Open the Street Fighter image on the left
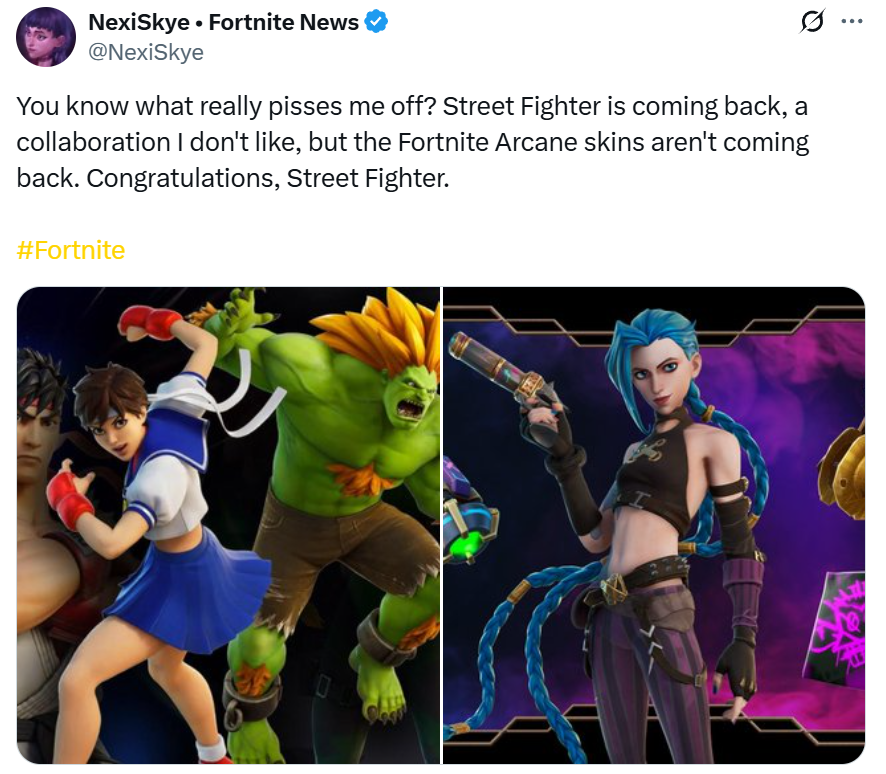 228,525
